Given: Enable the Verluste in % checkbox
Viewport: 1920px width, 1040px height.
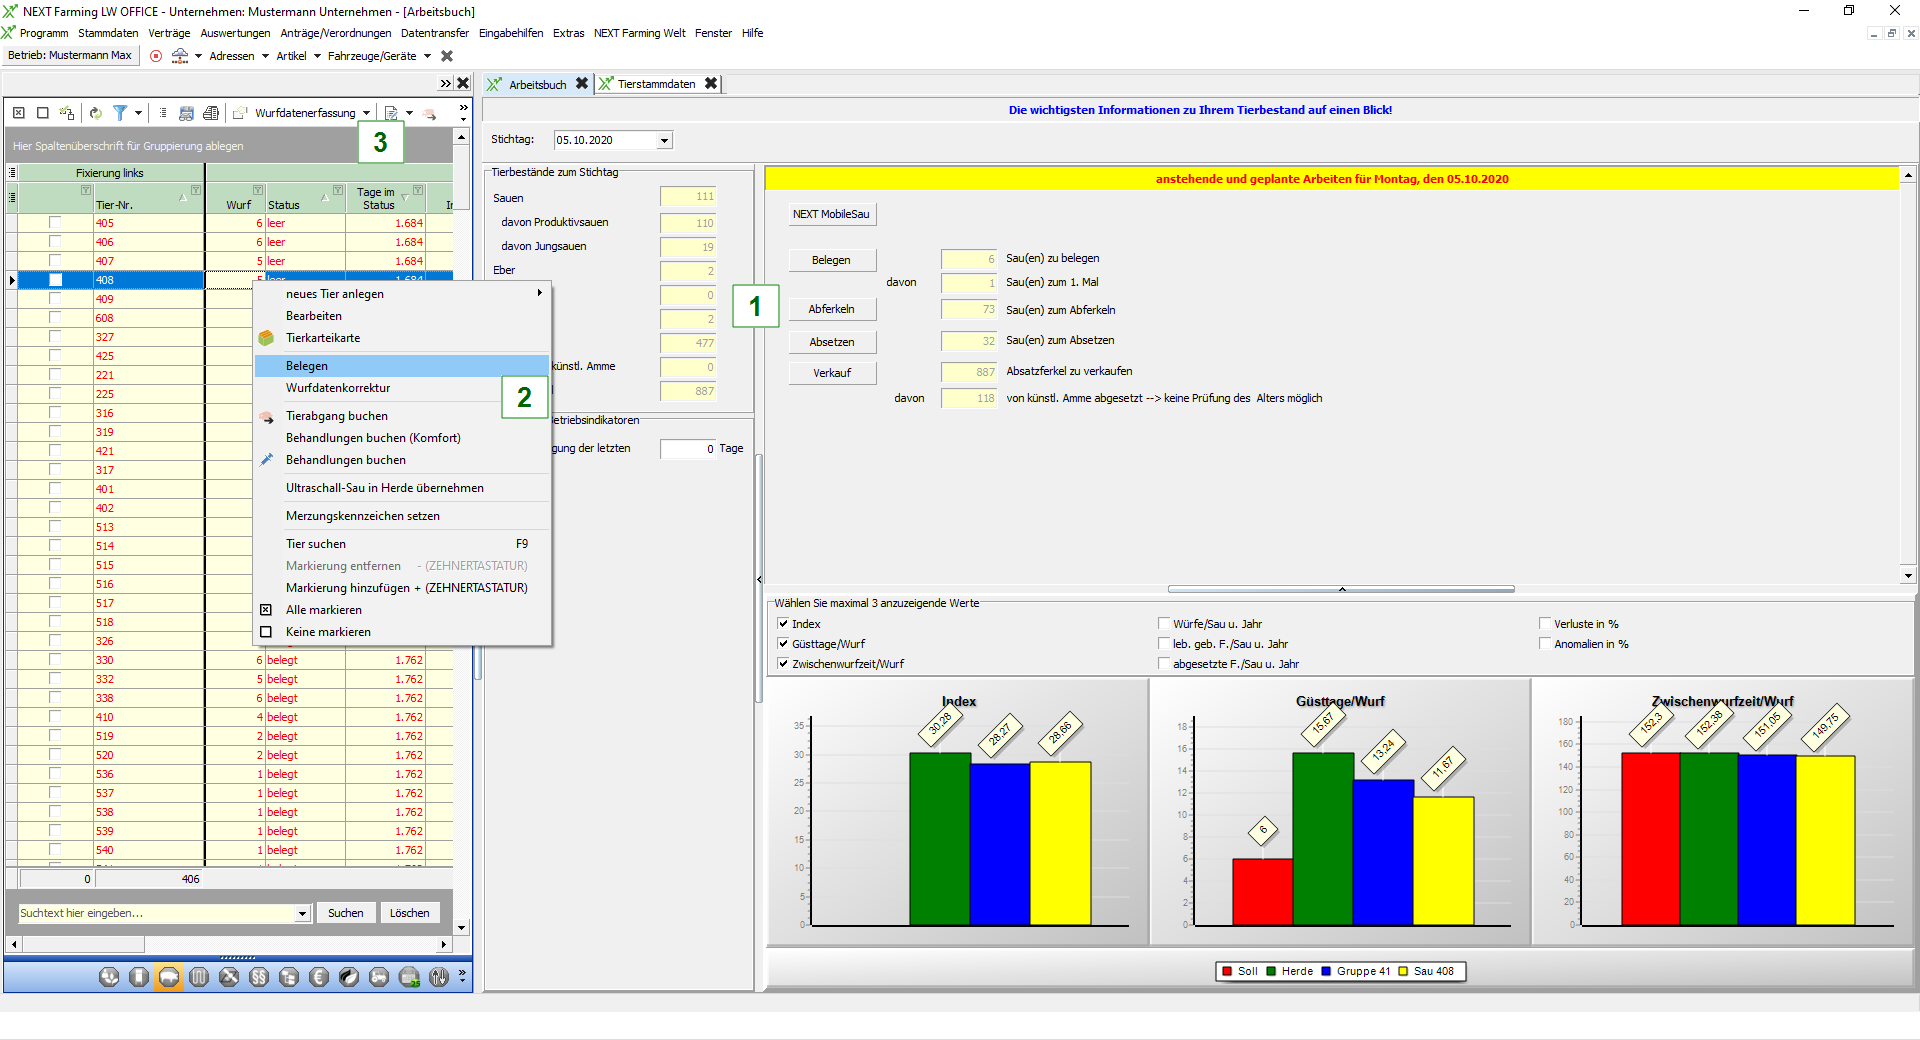Looking at the screenshot, I should tap(1545, 624).
